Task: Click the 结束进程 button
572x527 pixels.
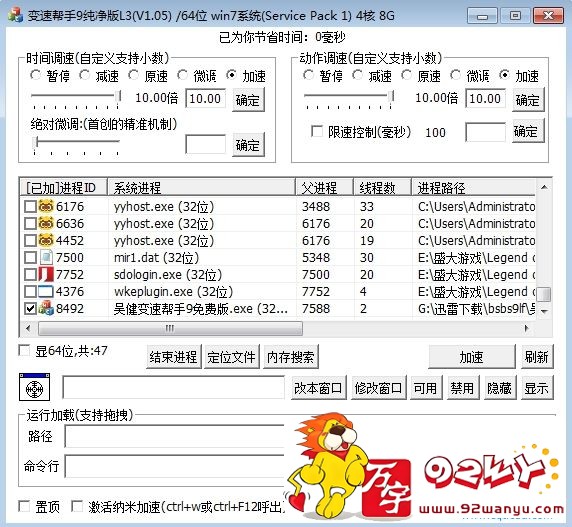Action: tap(173, 357)
